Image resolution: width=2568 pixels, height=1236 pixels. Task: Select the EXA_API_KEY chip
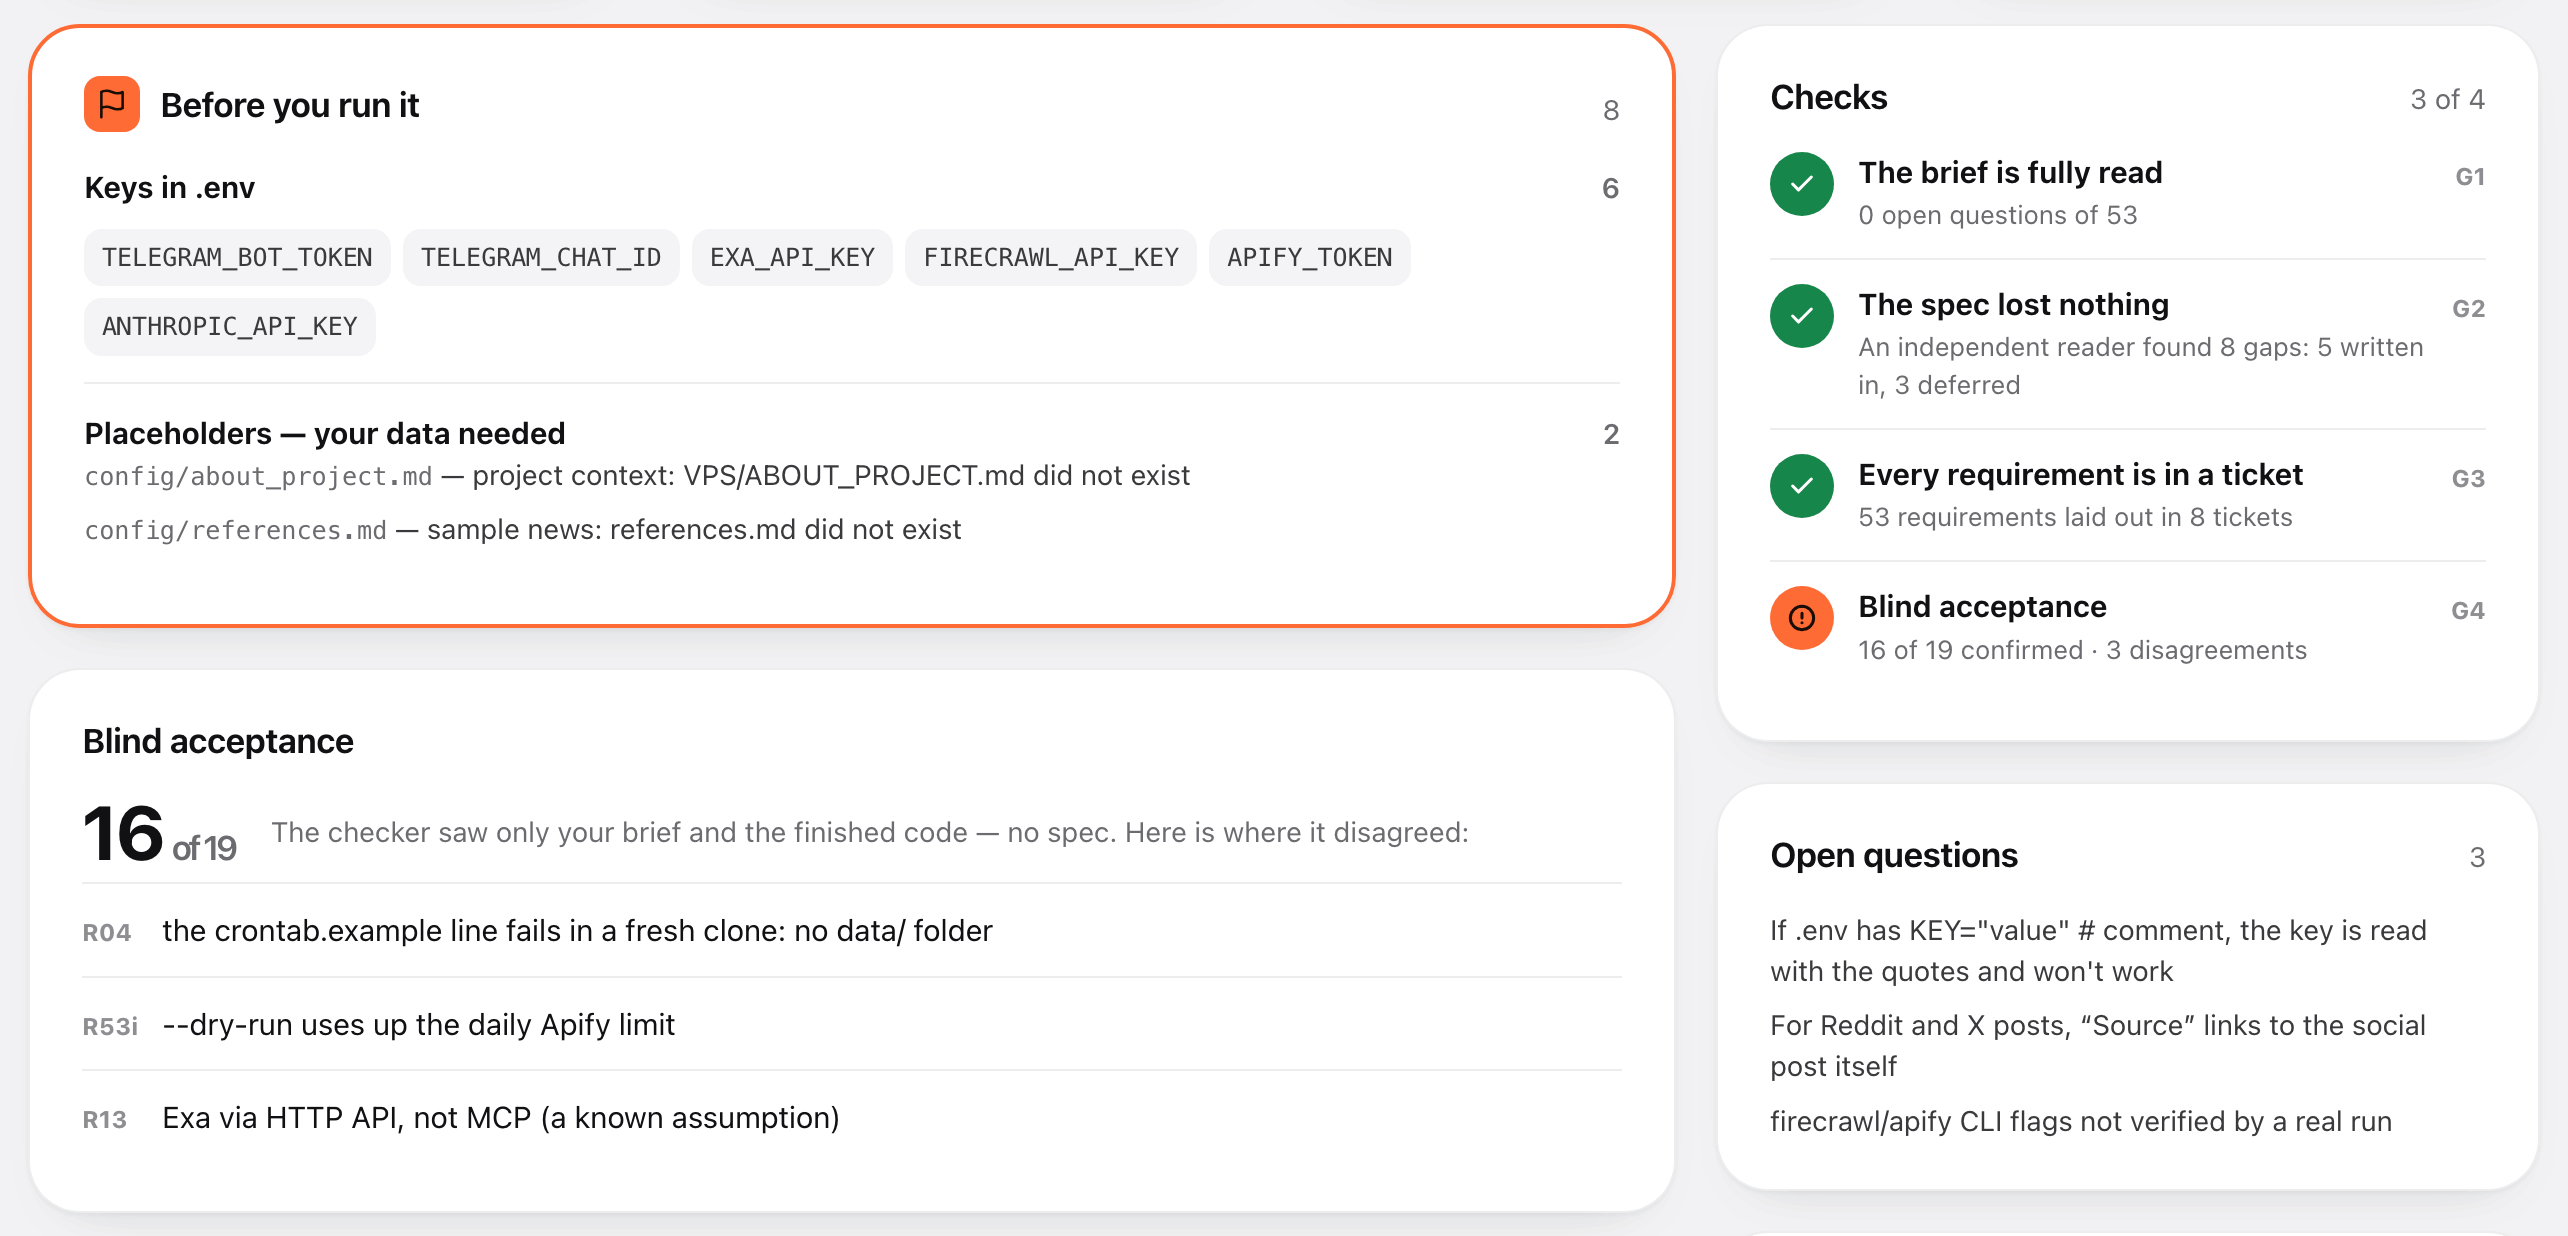pos(792,257)
